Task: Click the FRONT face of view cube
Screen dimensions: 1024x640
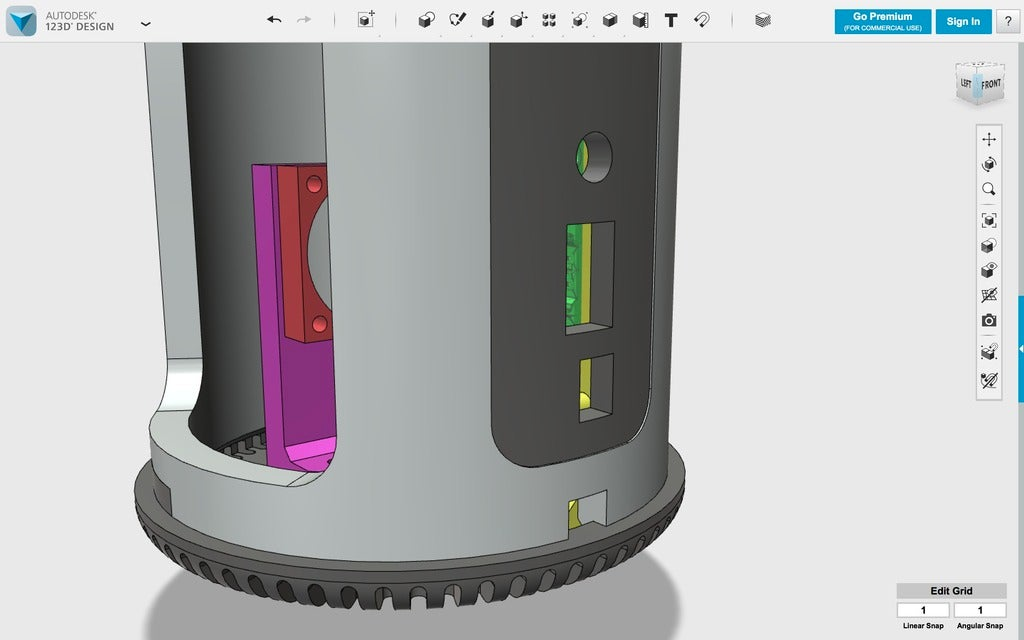Action: click(991, 84)
